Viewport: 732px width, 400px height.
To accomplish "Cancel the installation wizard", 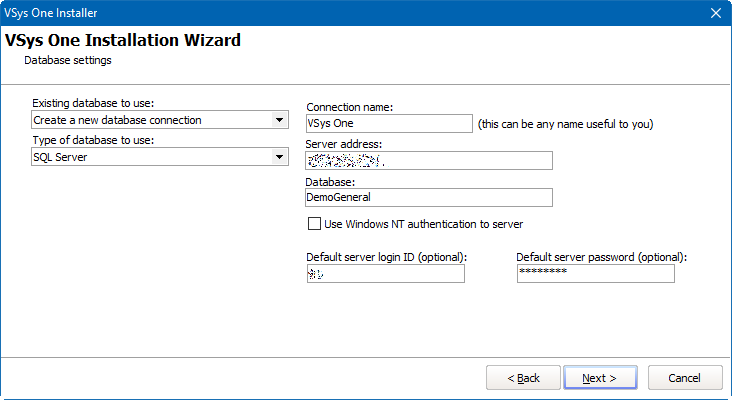I will (685, 378).
